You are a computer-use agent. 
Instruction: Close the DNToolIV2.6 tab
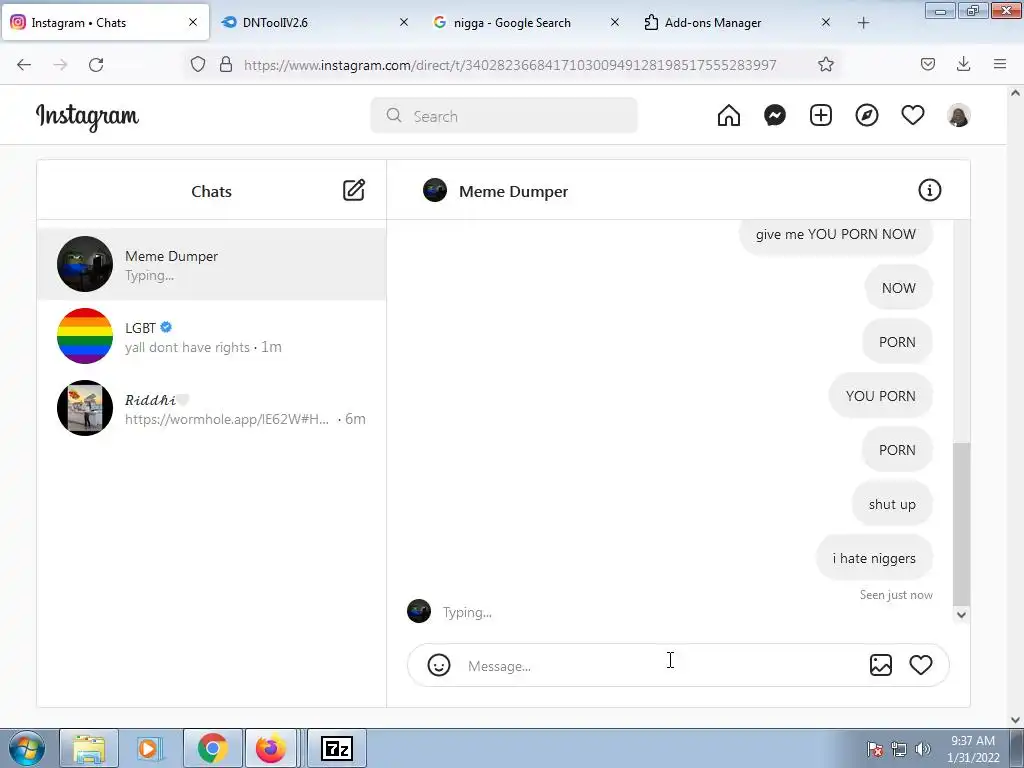[404, 23]
